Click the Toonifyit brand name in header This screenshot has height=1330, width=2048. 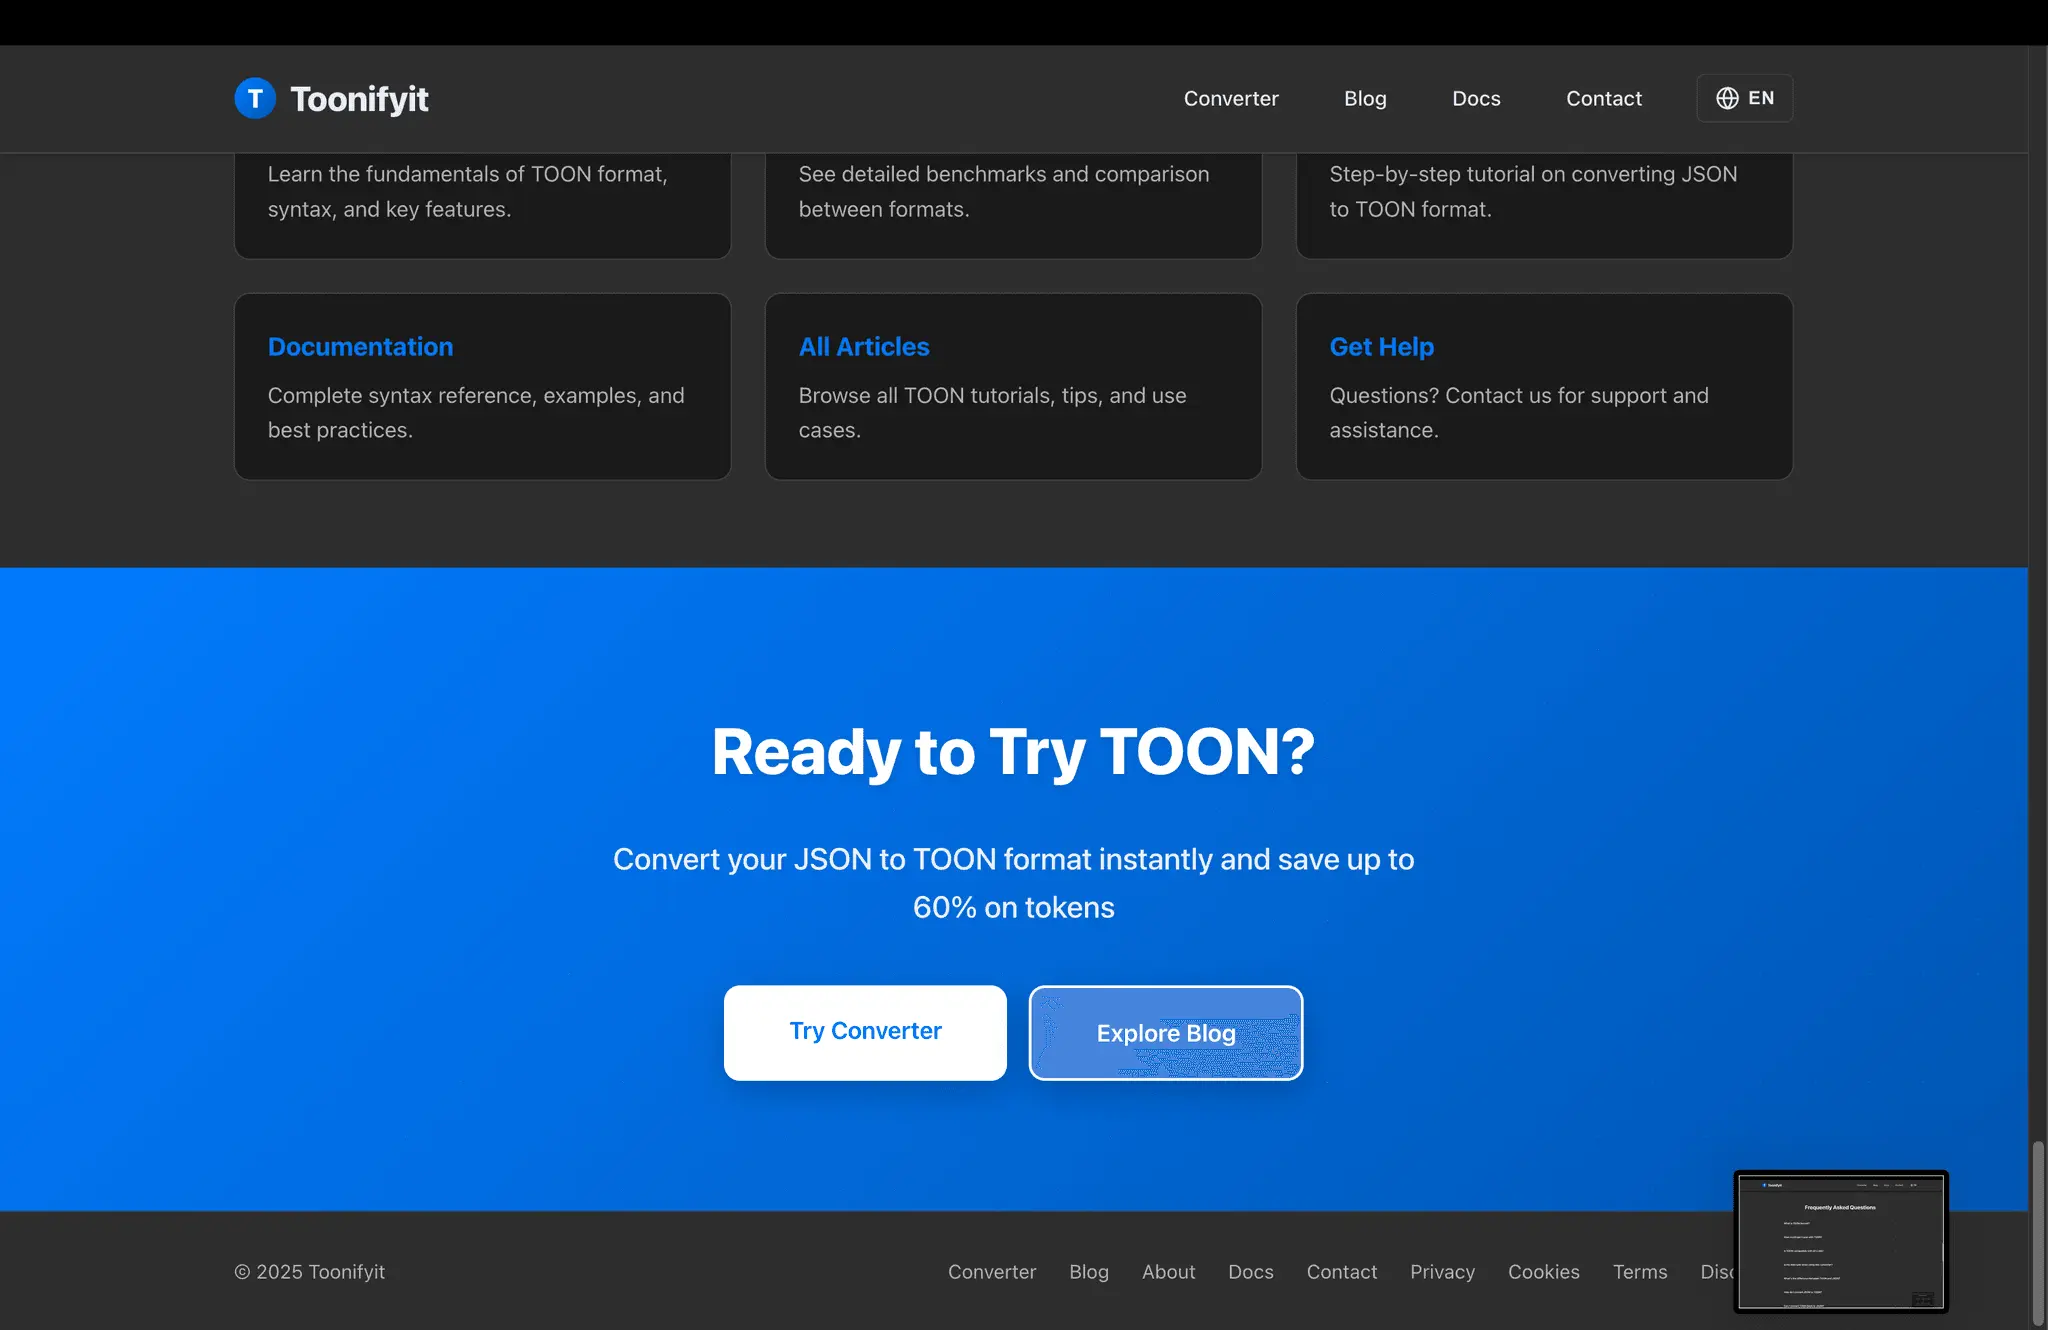pos(359,98)
